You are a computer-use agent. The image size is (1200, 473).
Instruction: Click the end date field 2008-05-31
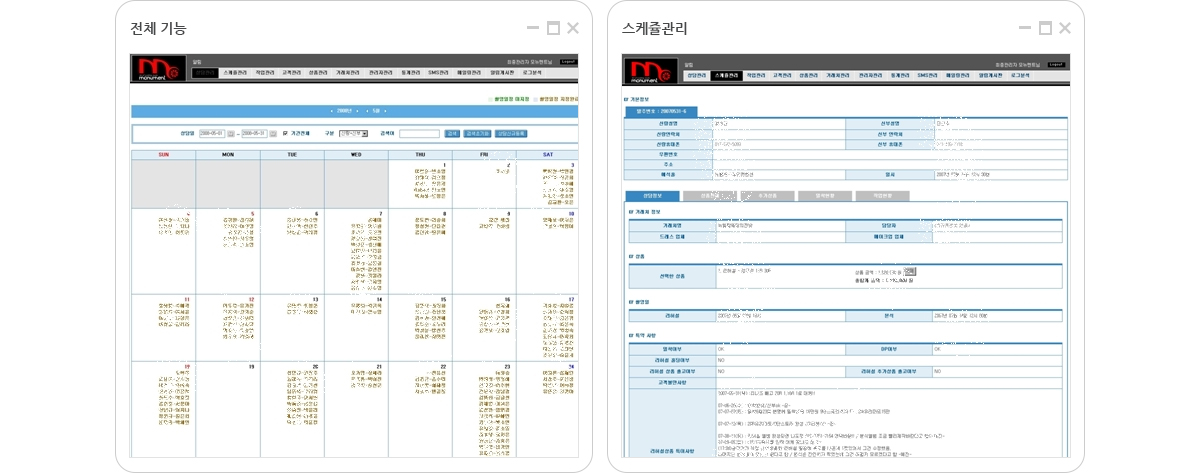(254, 133)
